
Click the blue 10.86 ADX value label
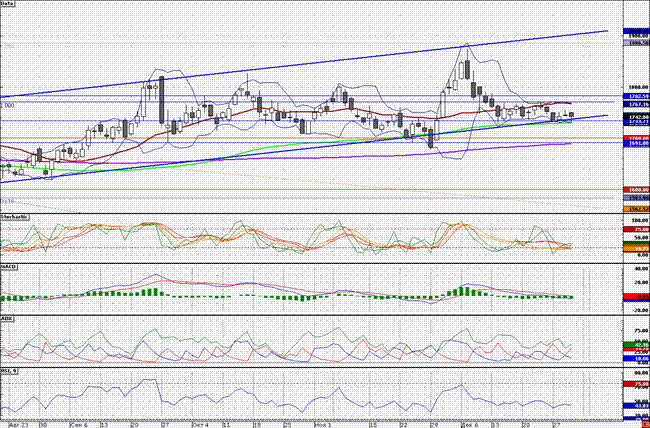pos(636,358)
